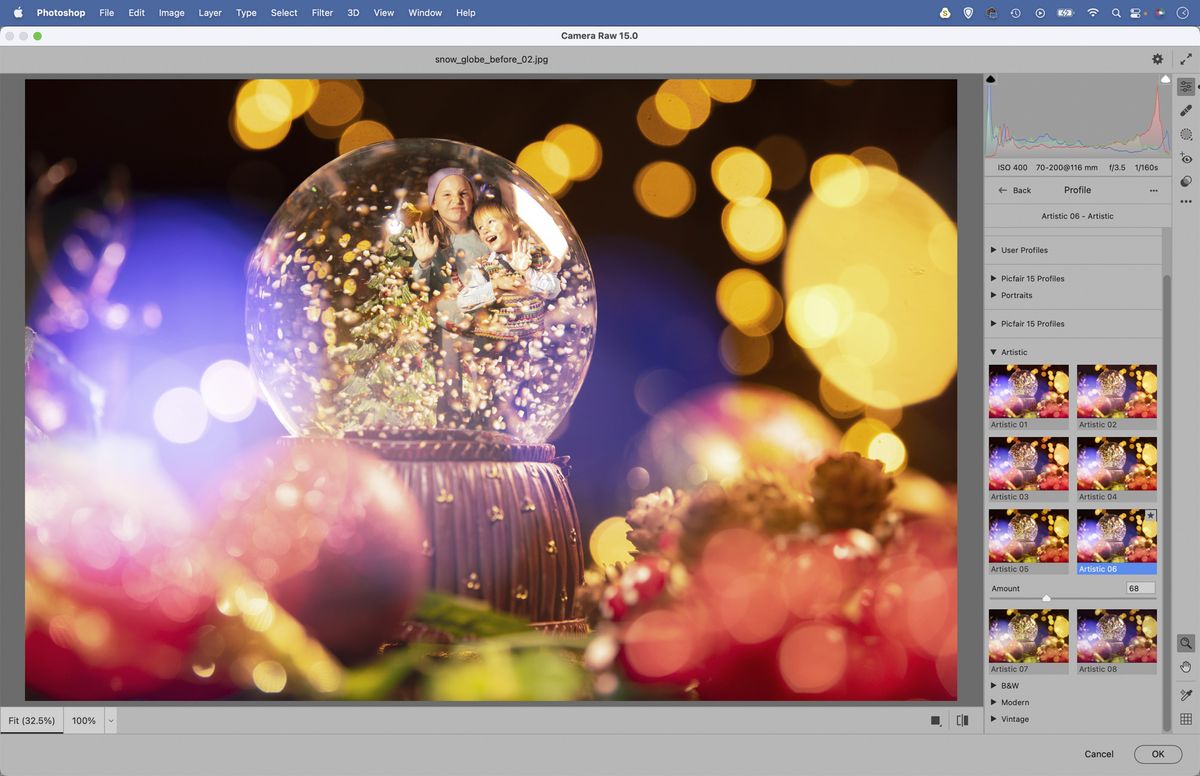The width and height of the screenshot is (1200, 776).
Task: Open the Window menu
Action: point(424,13)
